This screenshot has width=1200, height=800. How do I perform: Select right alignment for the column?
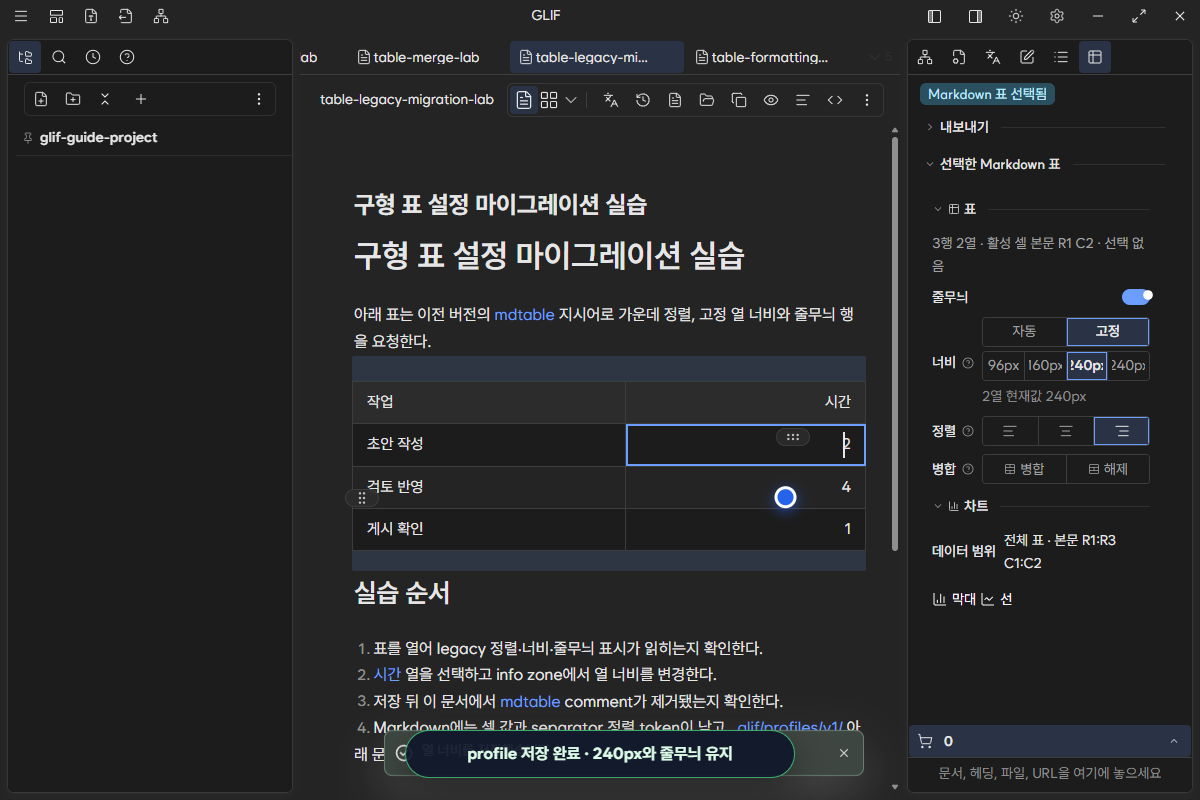tap(1122, 431)
